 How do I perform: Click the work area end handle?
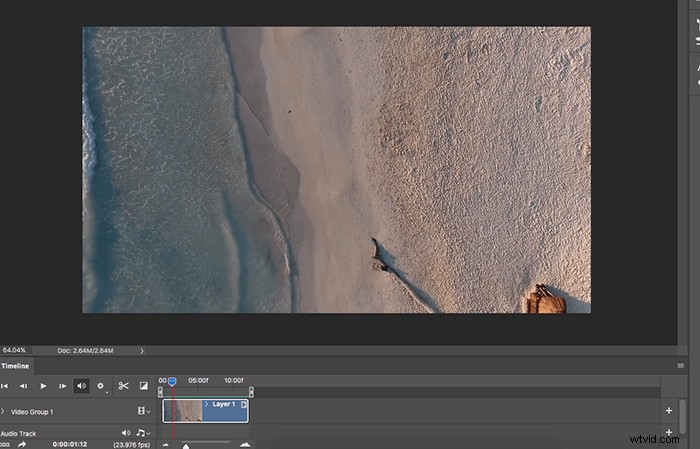(251, 392)
